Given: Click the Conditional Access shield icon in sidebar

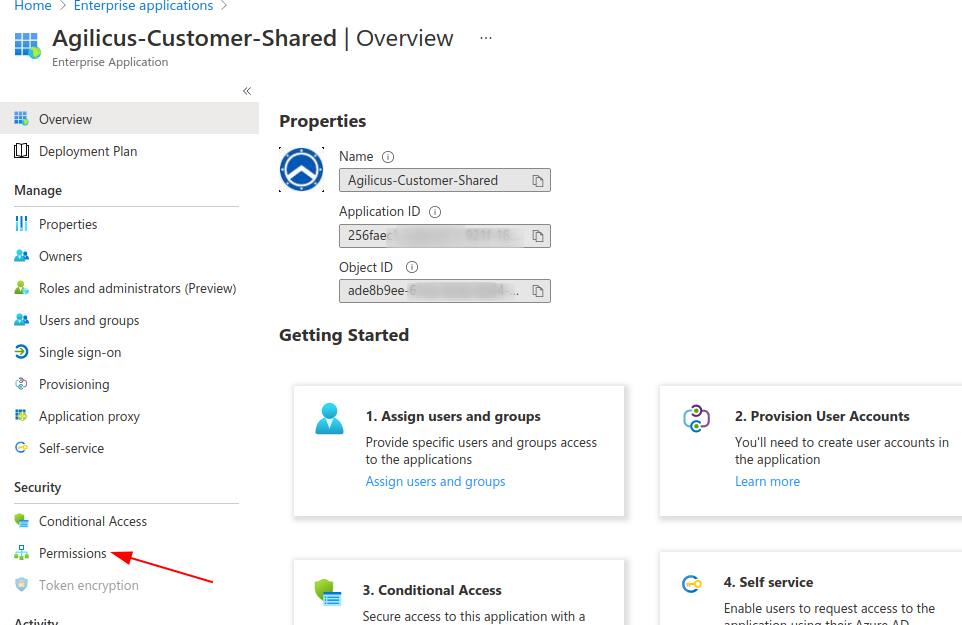Looking at the screenshot, I should [21, 521].
